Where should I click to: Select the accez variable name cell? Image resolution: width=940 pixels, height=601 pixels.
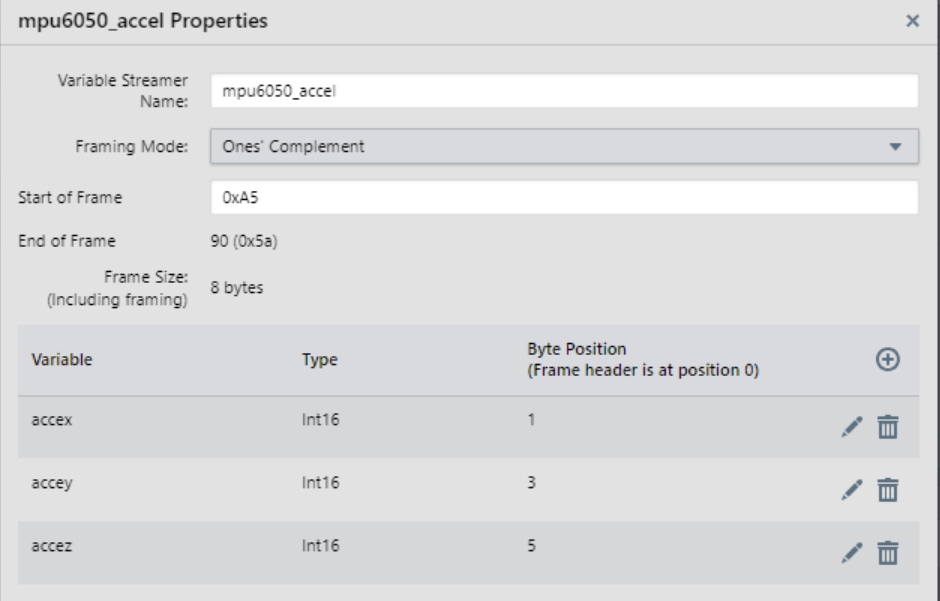[52, 546]
